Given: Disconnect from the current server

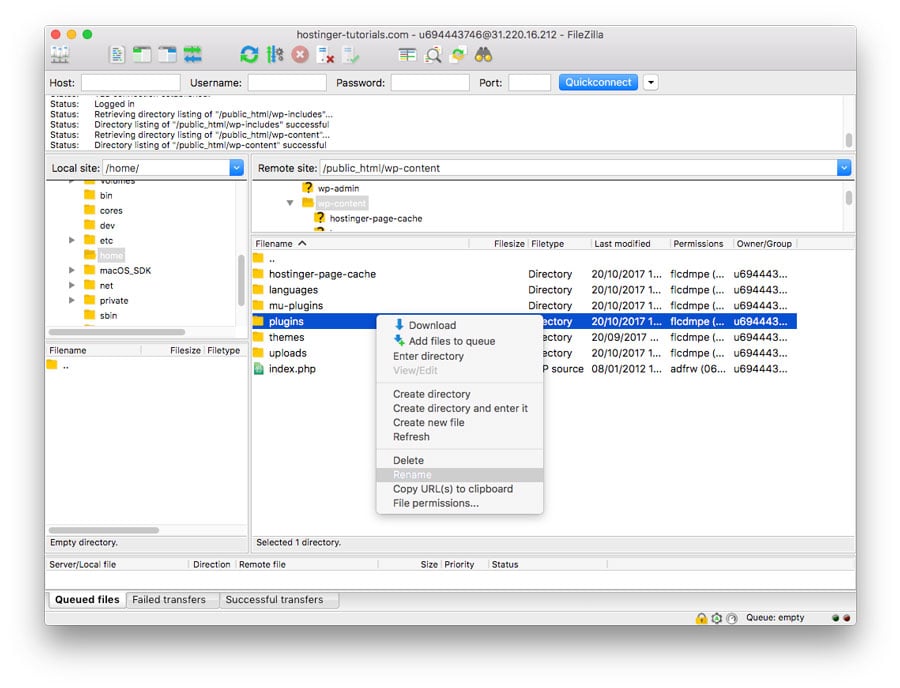Looking at the screenshot, I should click(325, 55).
